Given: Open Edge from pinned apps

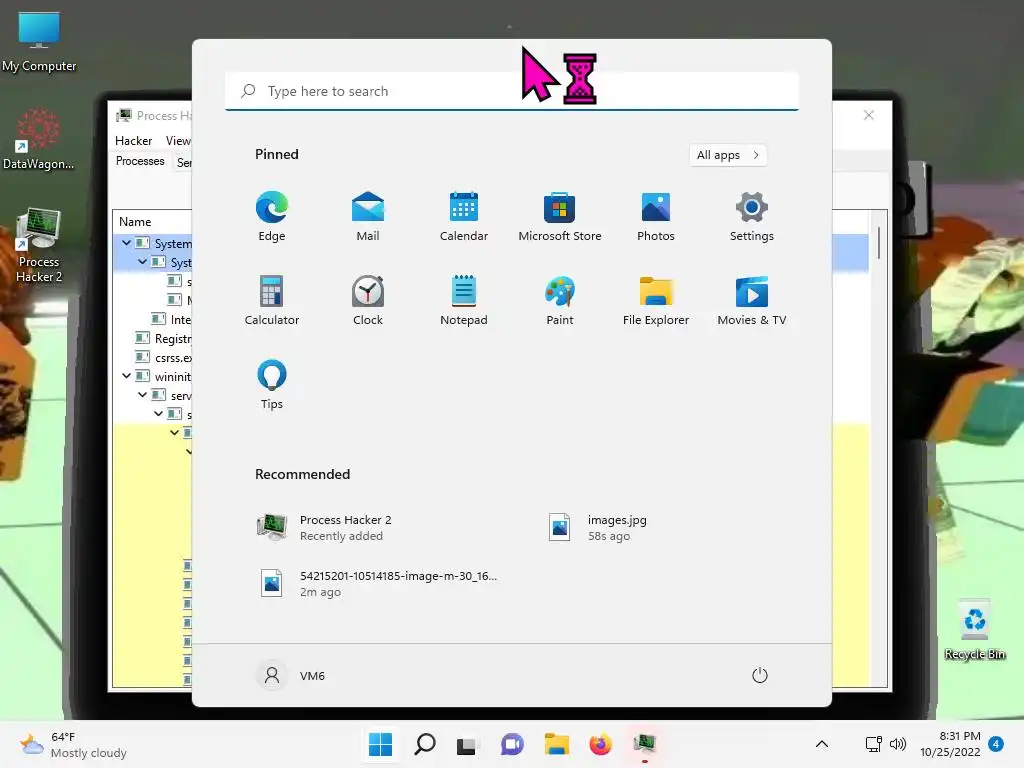Looking at the screenshot, I should (x=272, y=217).
